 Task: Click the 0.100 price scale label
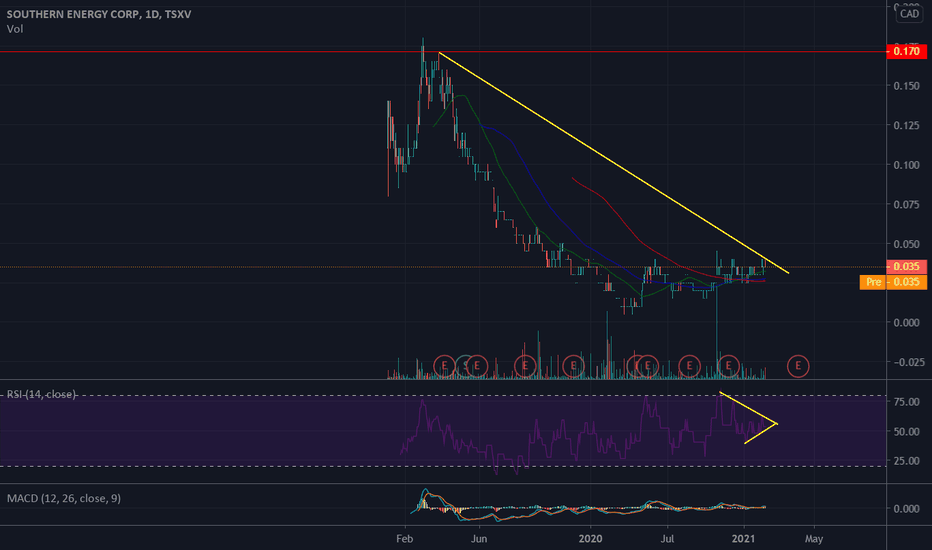[x=906, y=165]
